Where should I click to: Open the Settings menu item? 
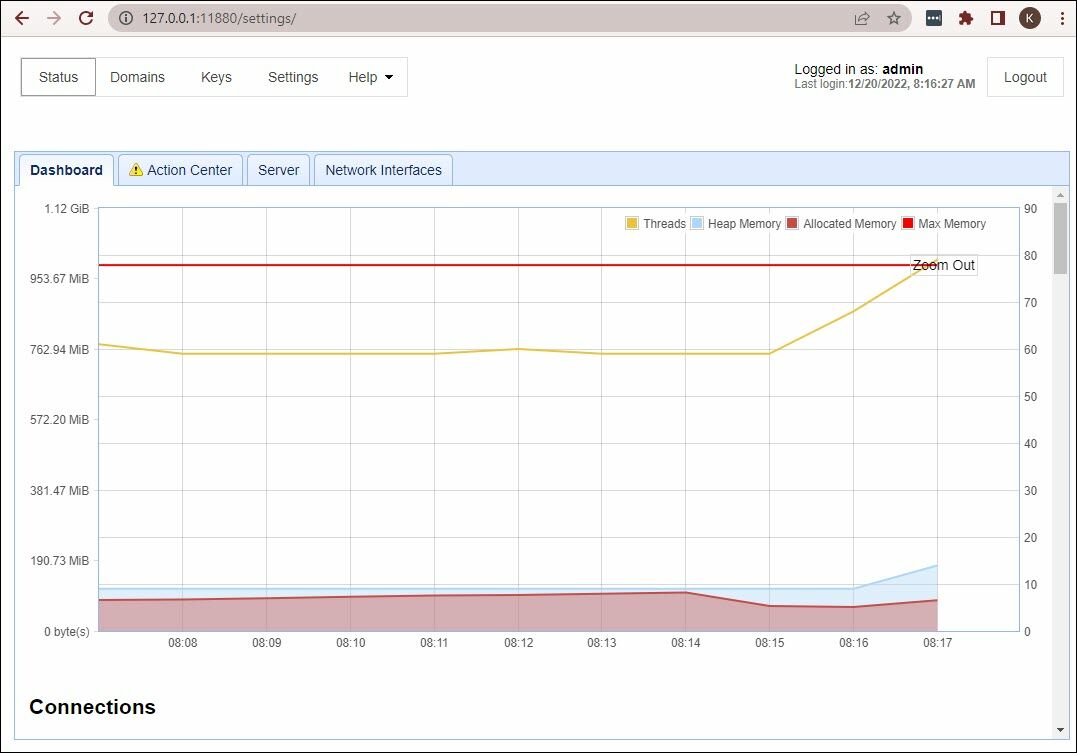tap(293, 77)
